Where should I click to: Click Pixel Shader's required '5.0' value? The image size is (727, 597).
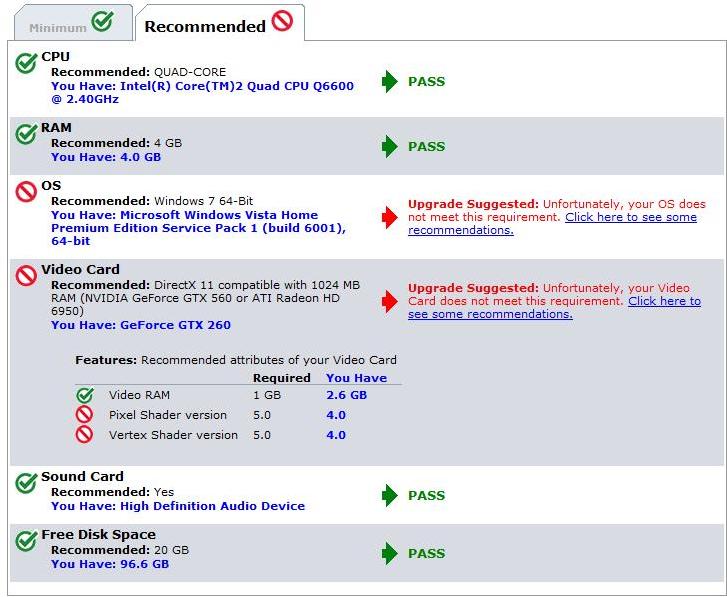click(262, 415)
